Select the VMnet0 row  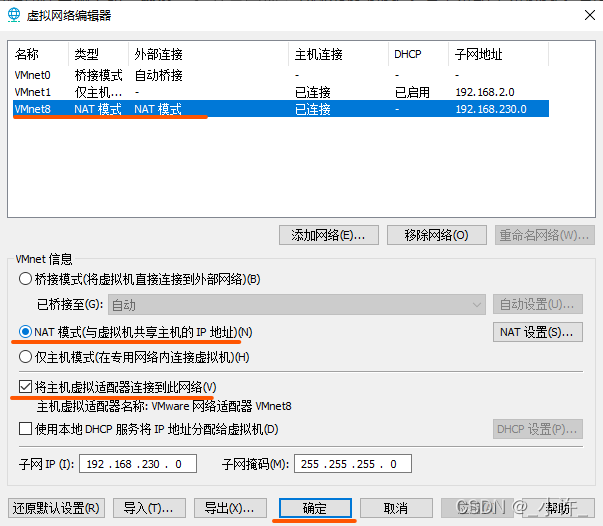click(x=281, y=75)
